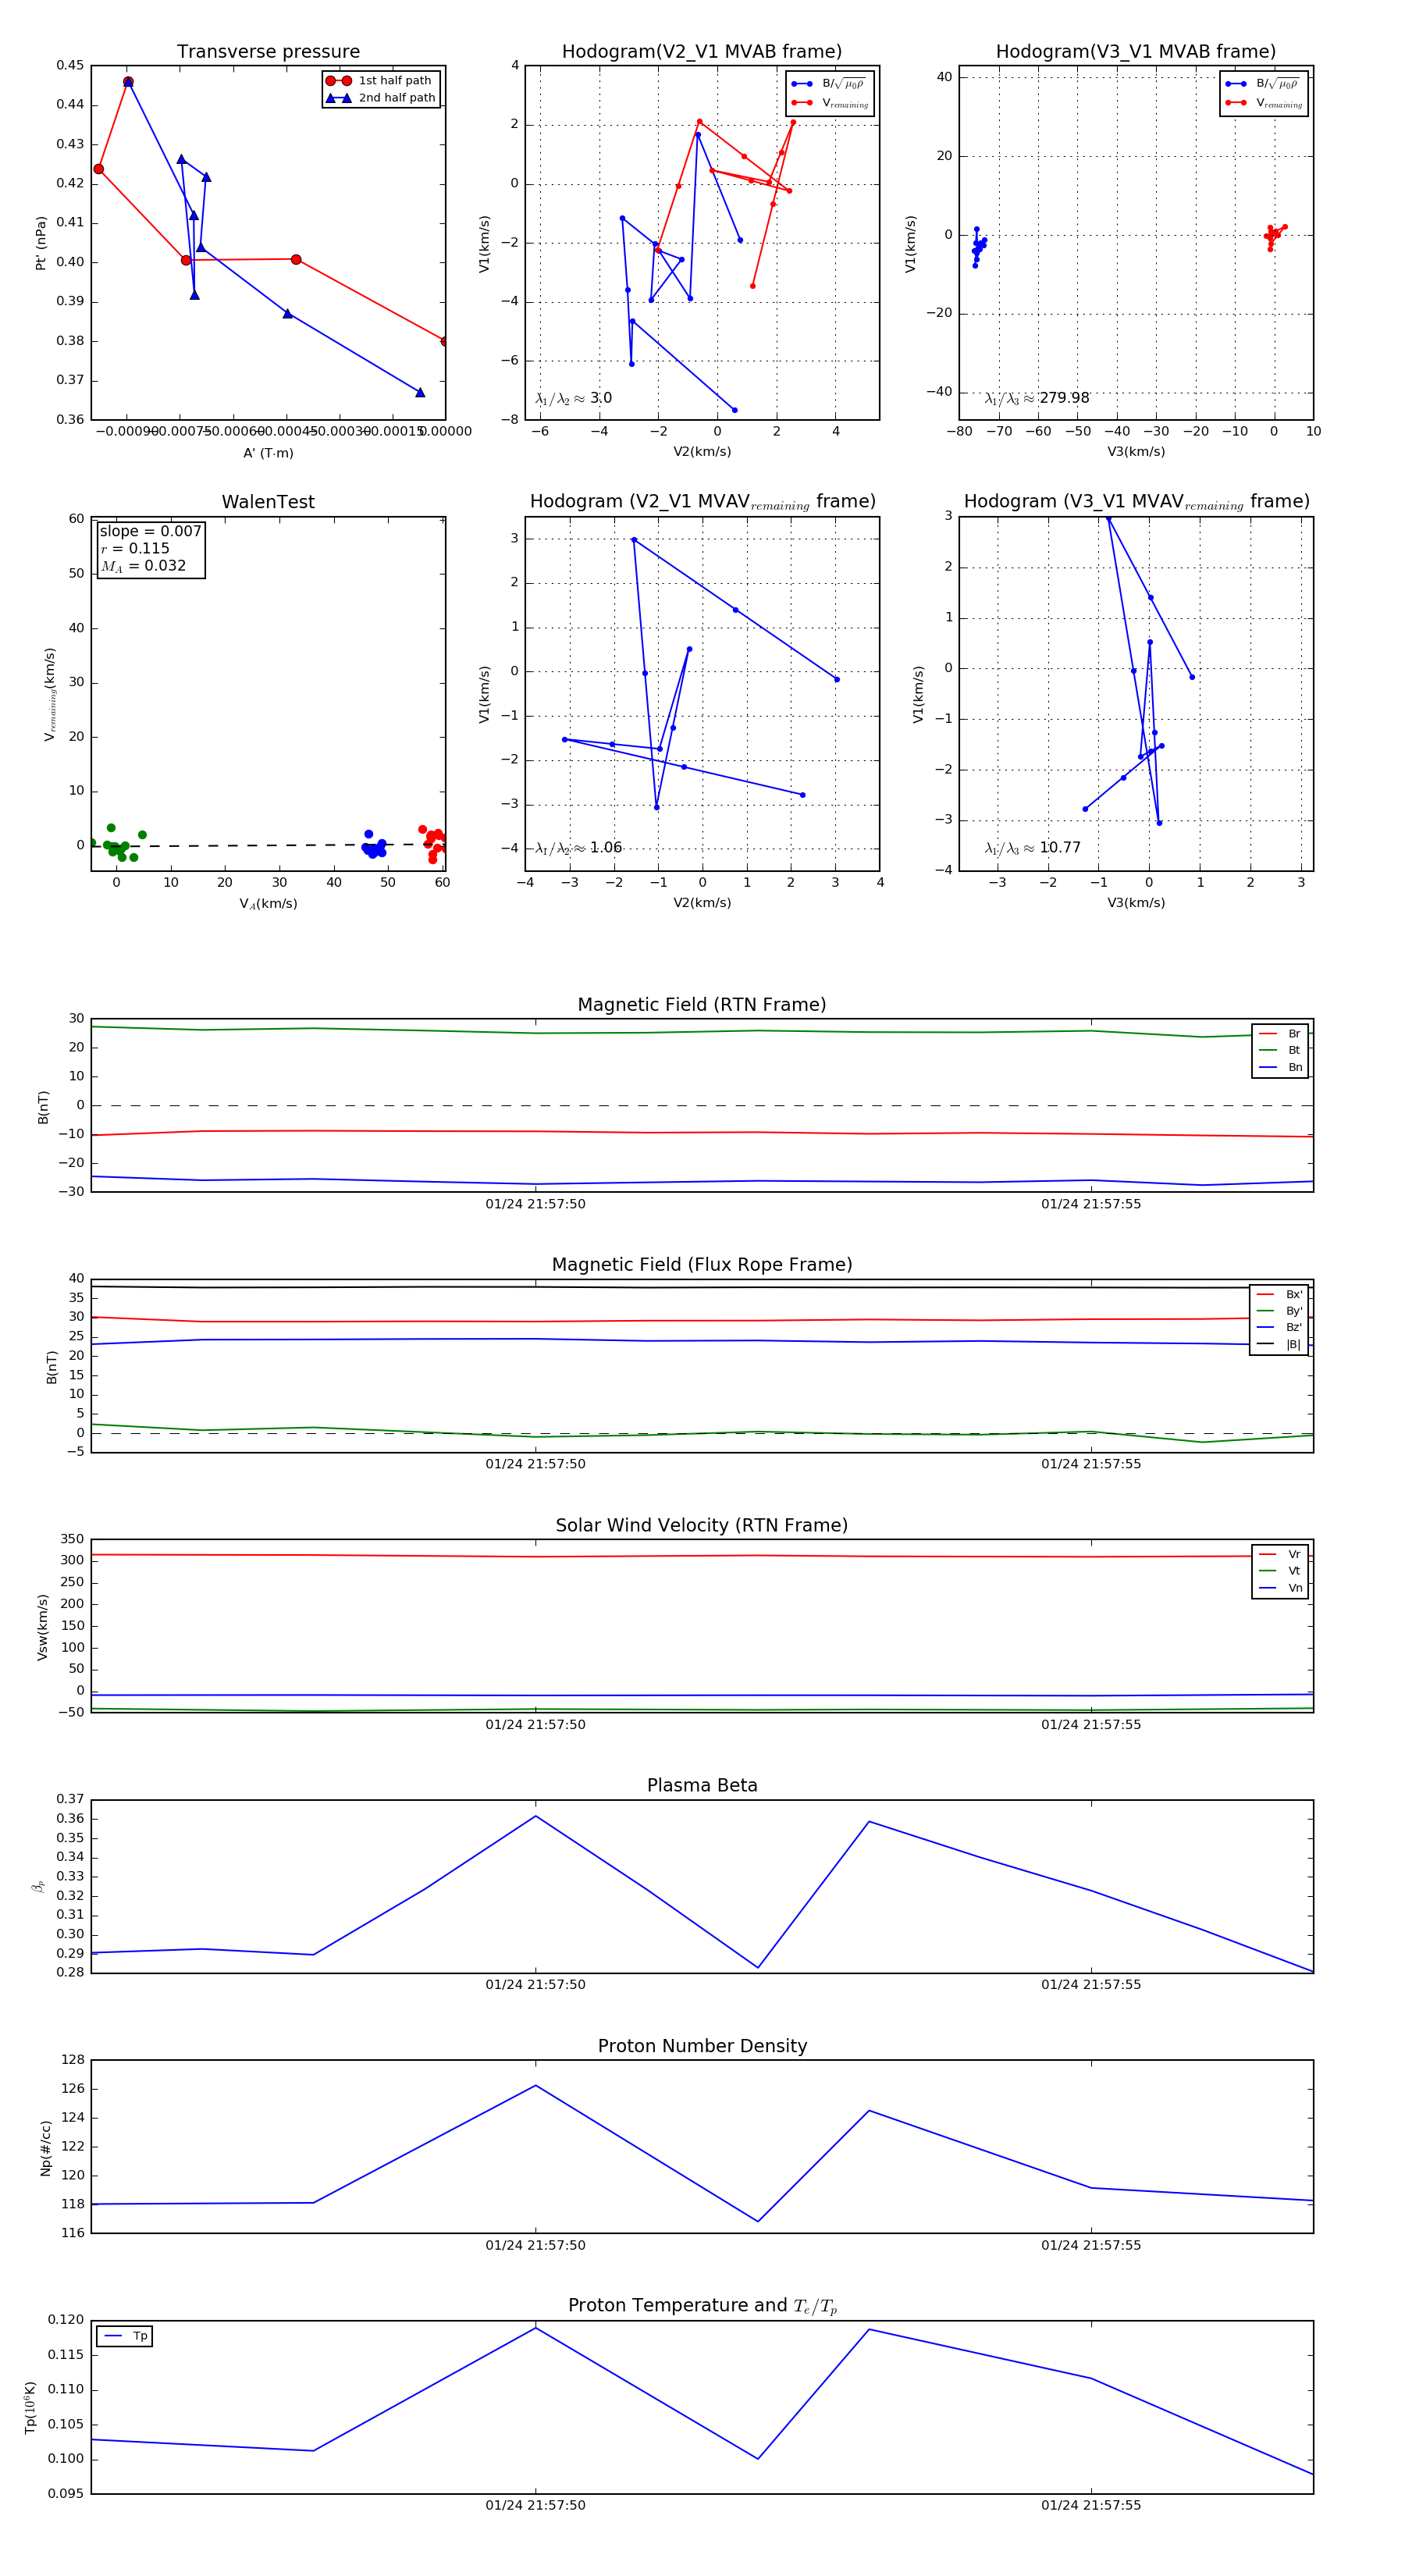Click the "Bz'" legend entry
Image resolution: width=1405 pixels, height=2576 pixels.
point(1279,1327)
